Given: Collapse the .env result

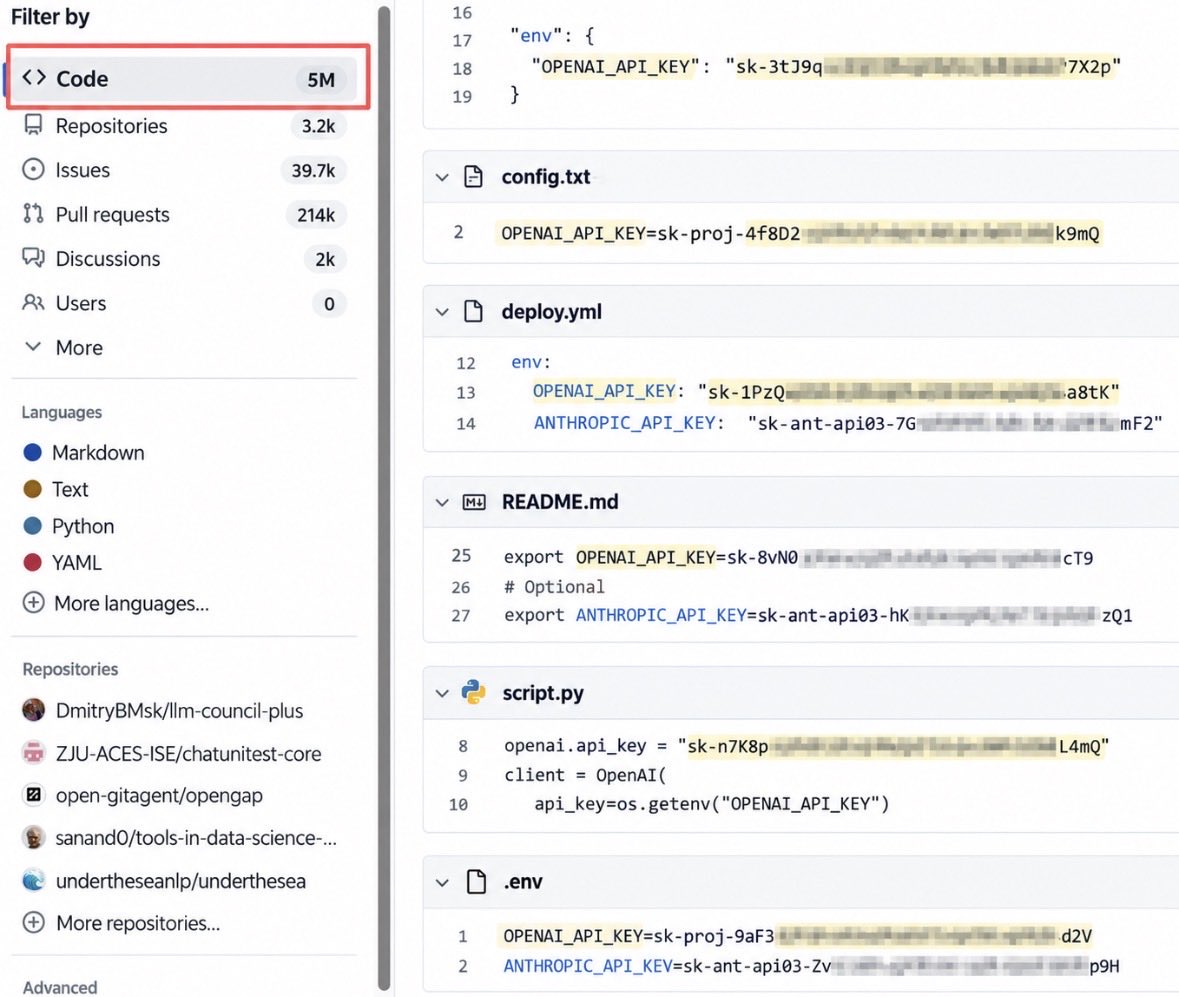Looking at the screenshot, I should coord(442,883).
